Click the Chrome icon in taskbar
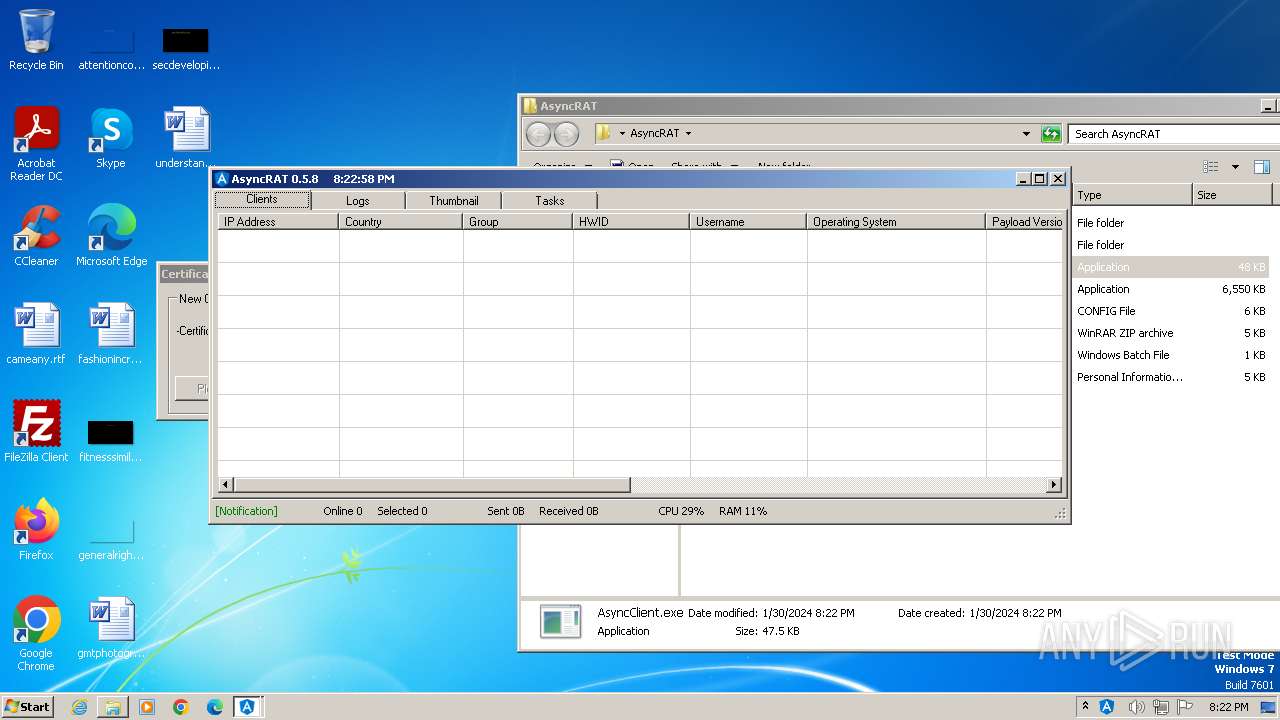 coord(181,707)
